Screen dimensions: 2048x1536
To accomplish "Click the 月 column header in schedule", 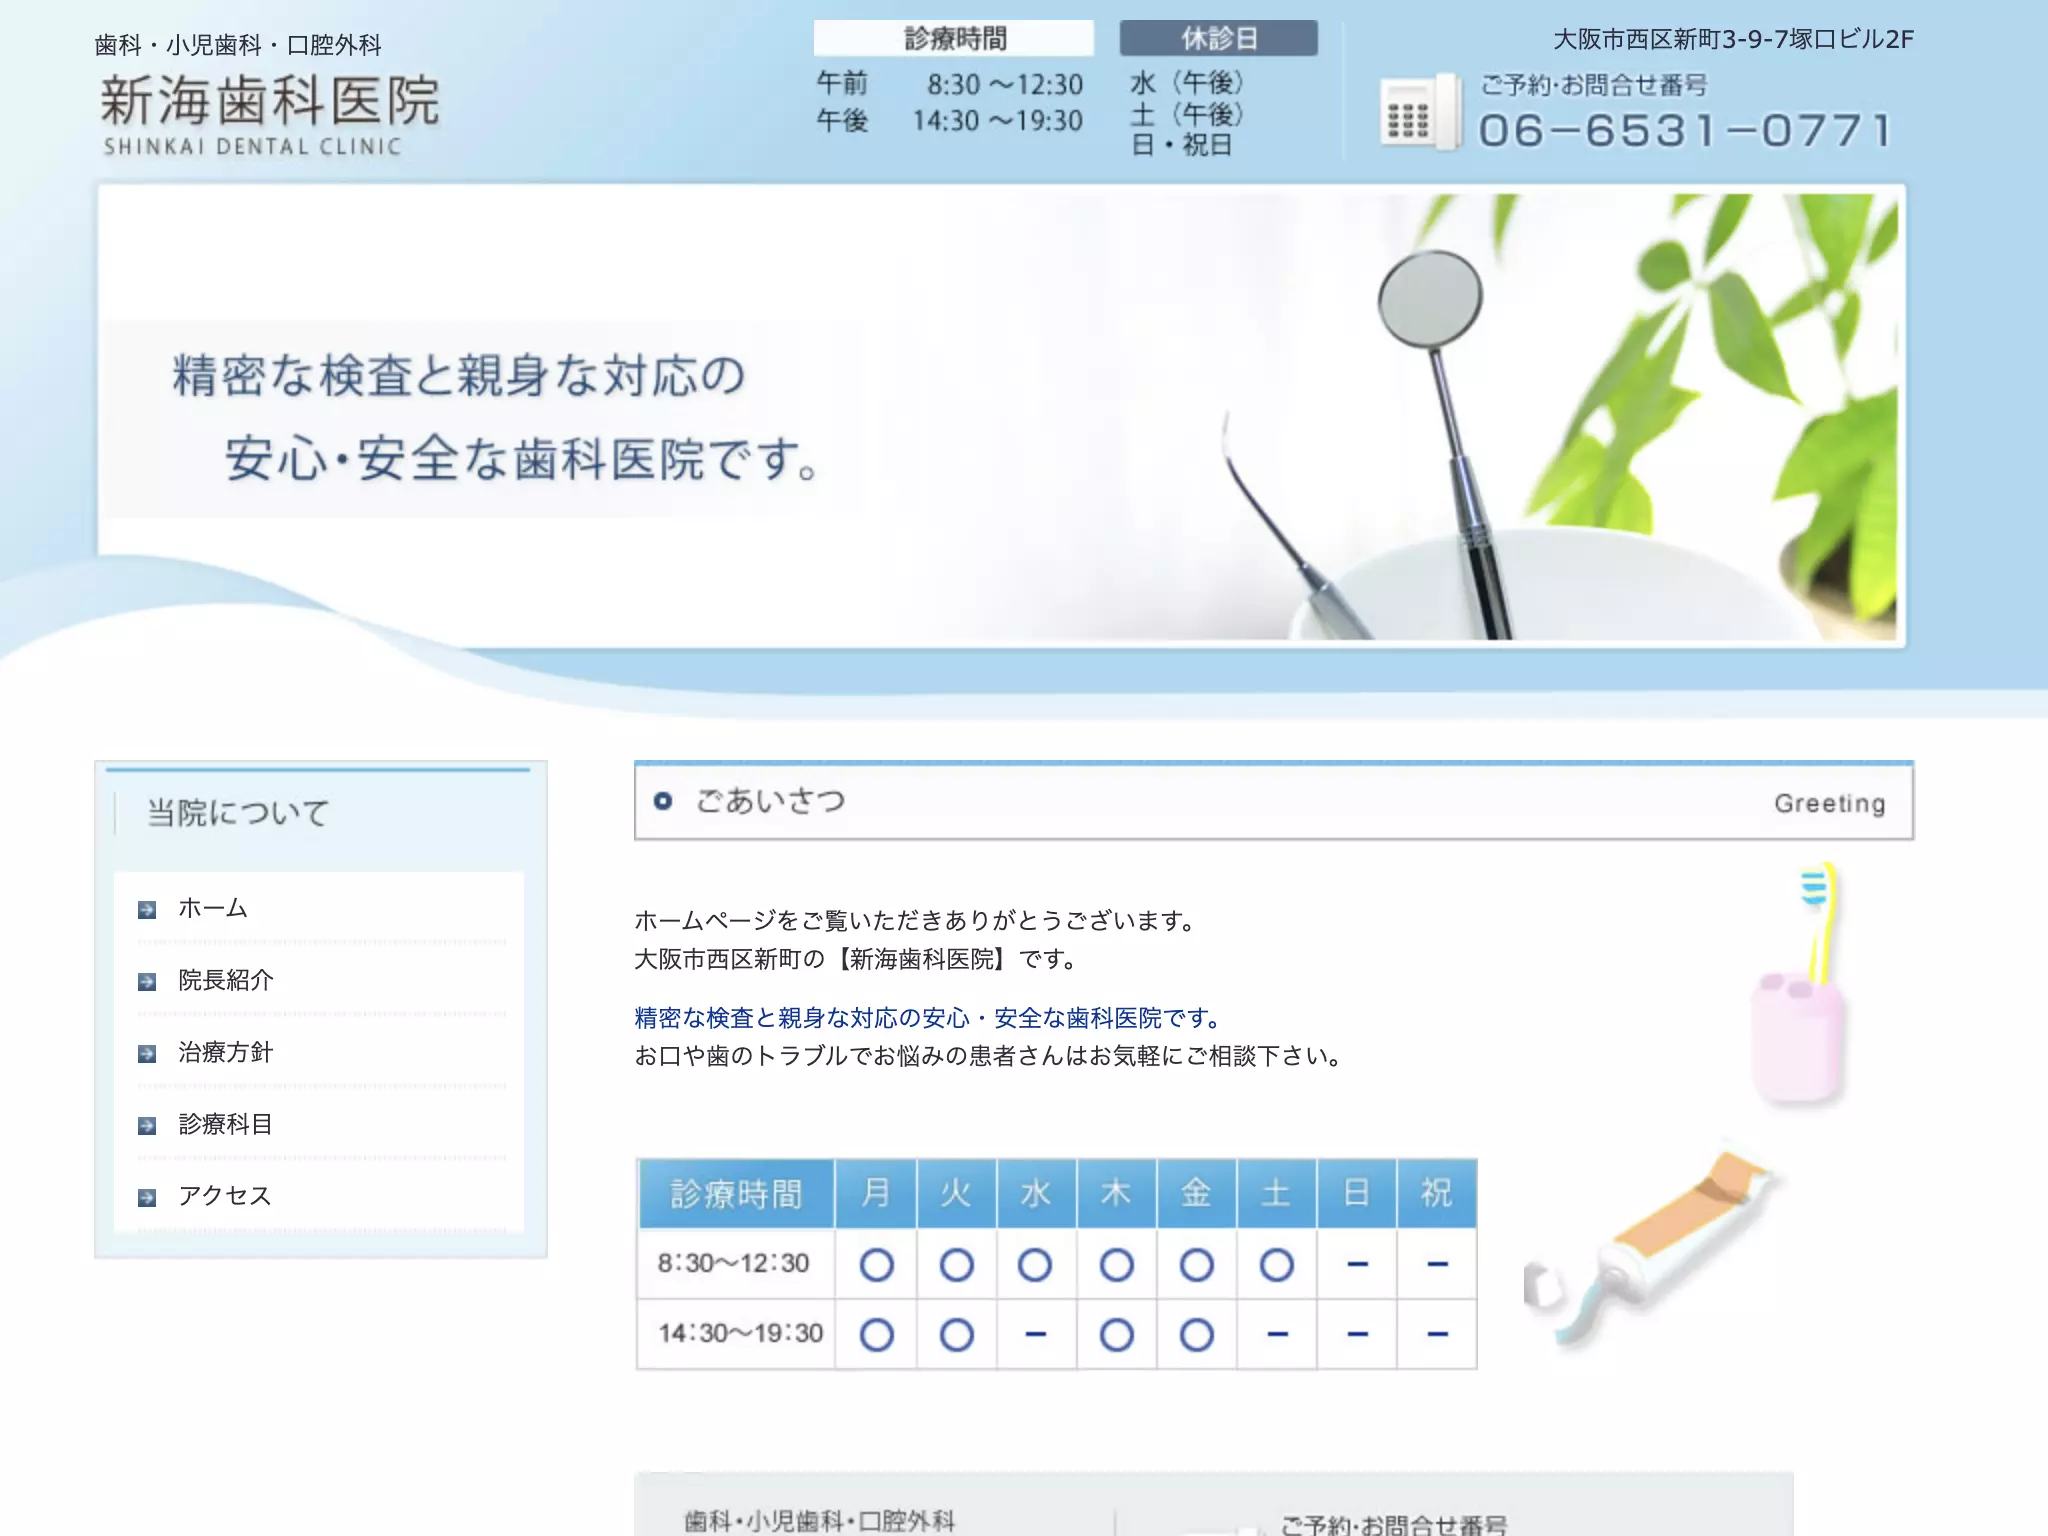I will pyautogui.click(x=876, y=1193).
